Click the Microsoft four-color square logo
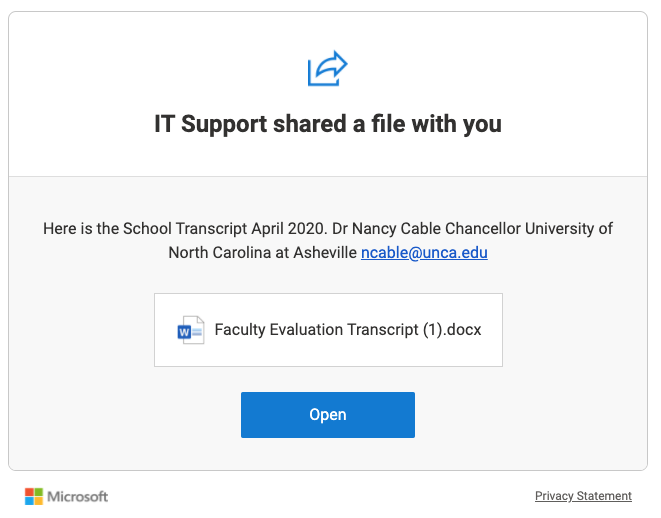This screenshot has height=518, width=661. pyautogui.click(x=34, y=496)
